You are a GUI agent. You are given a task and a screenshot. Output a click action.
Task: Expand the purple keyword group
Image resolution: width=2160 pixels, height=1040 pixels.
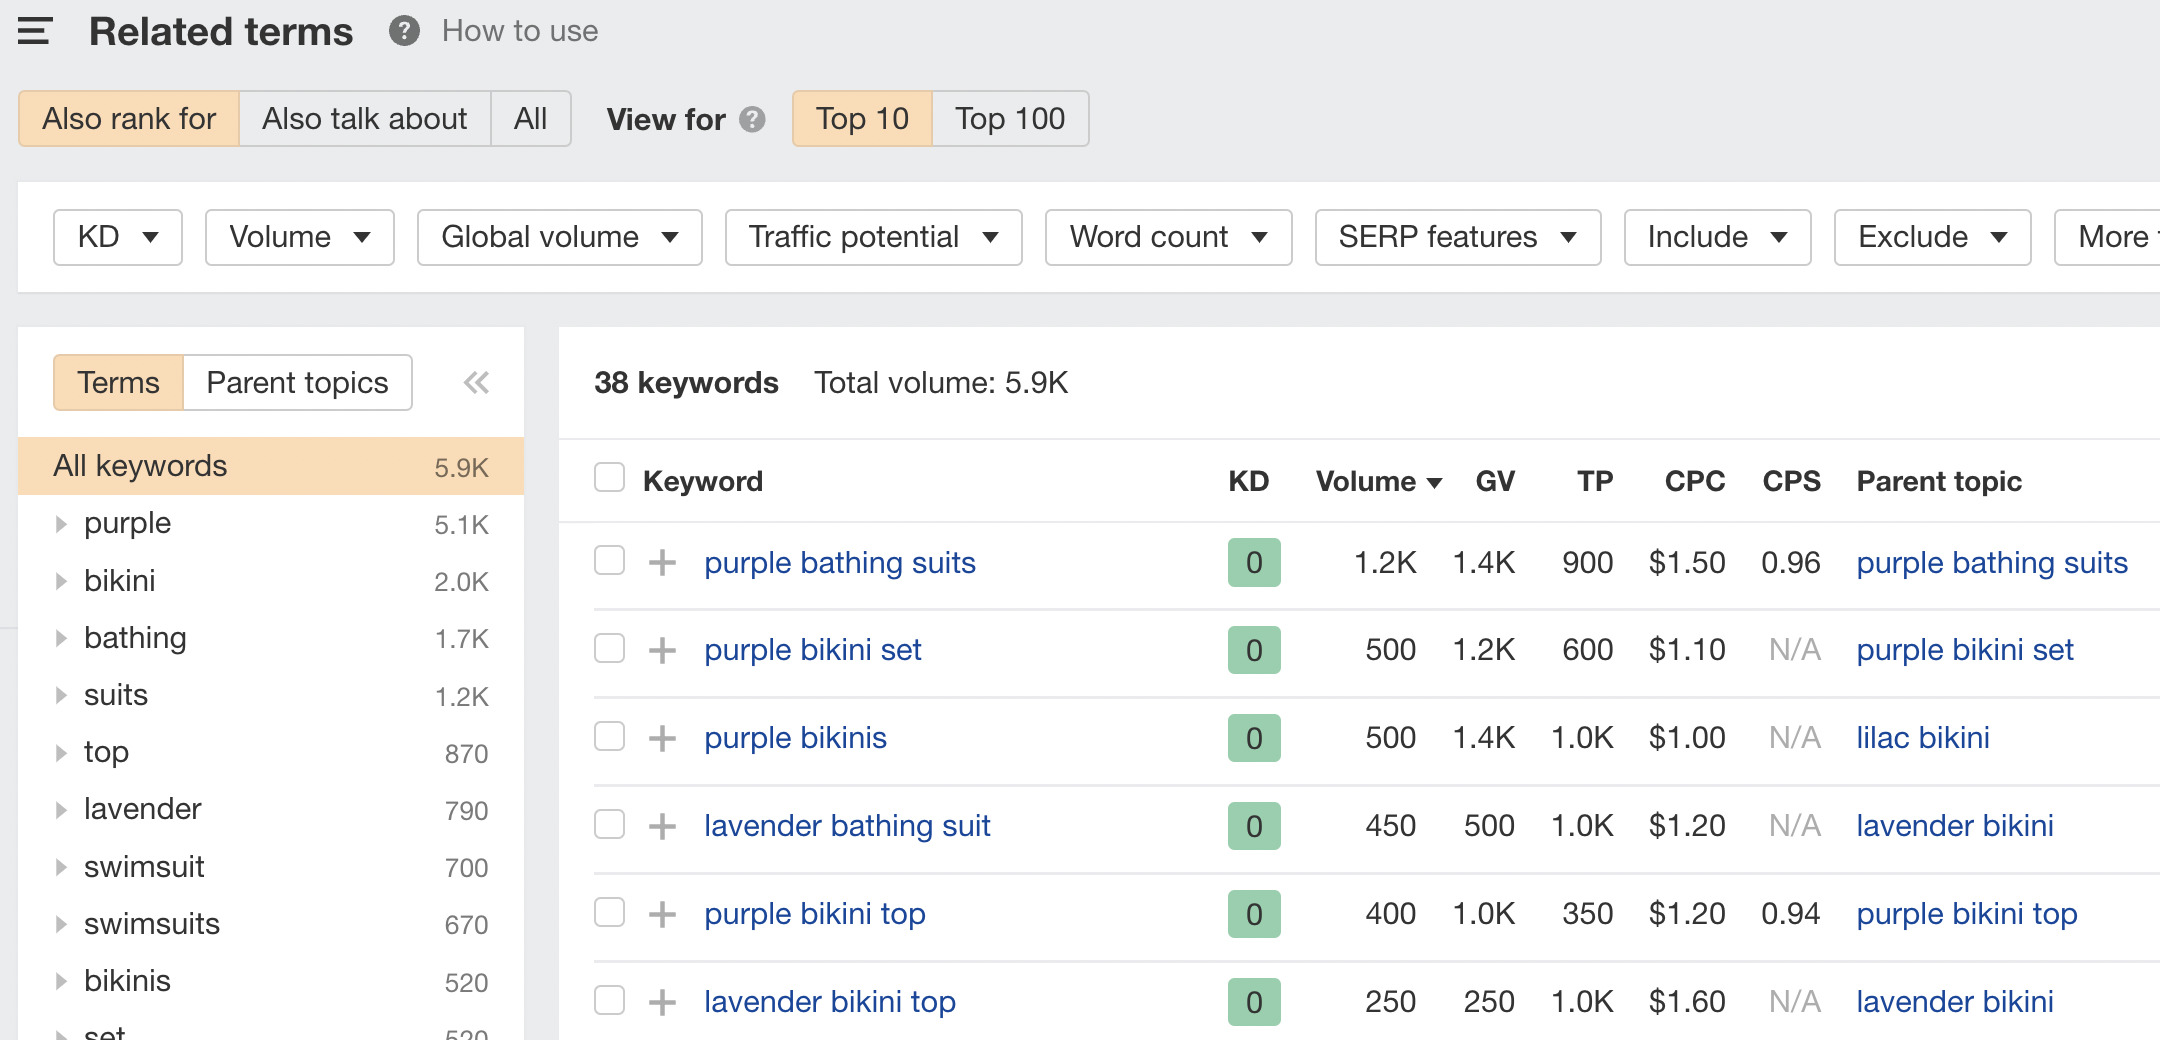pos(59,523)
